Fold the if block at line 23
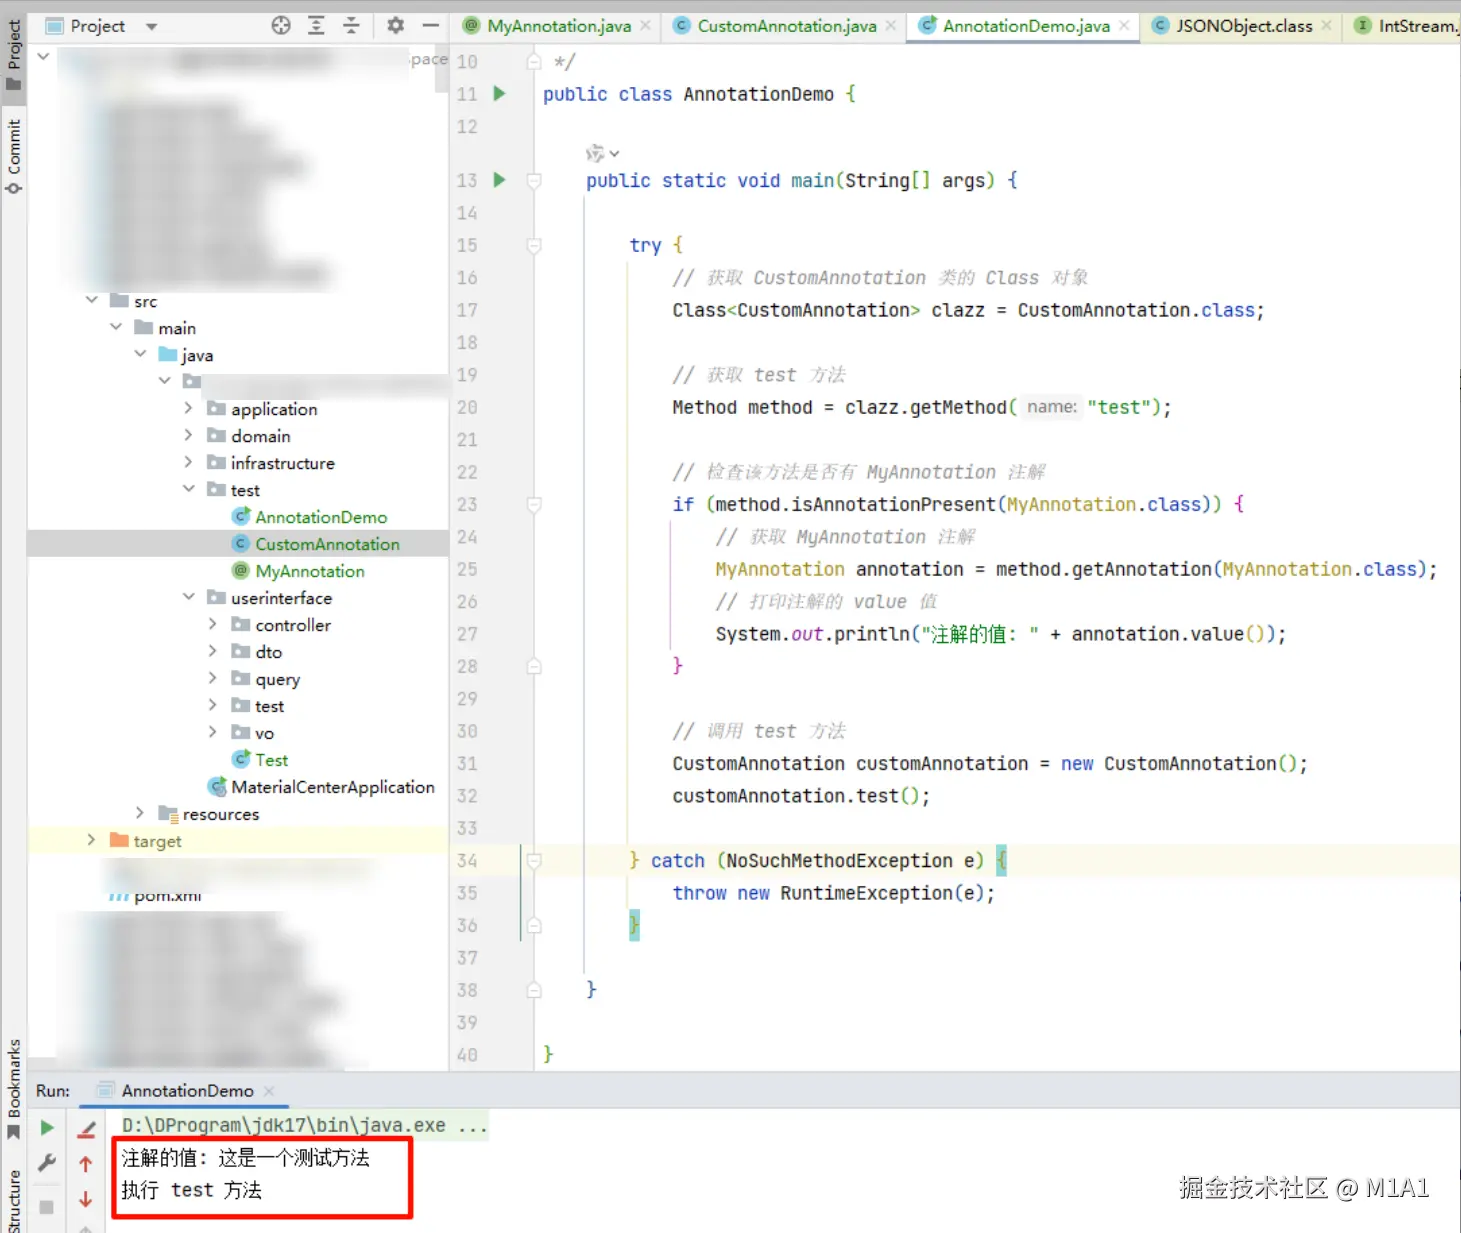1461x1233 pixels. point(534,504)
